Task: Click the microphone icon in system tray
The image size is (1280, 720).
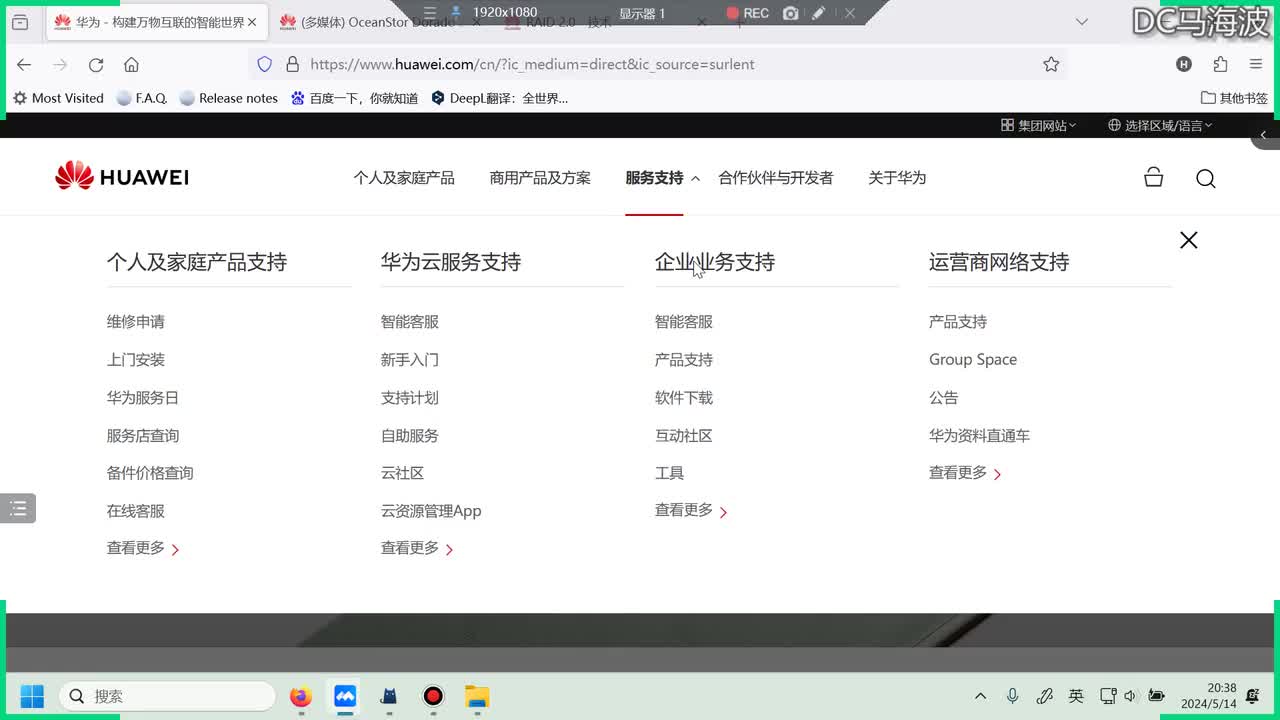Action: (1012, 696)
